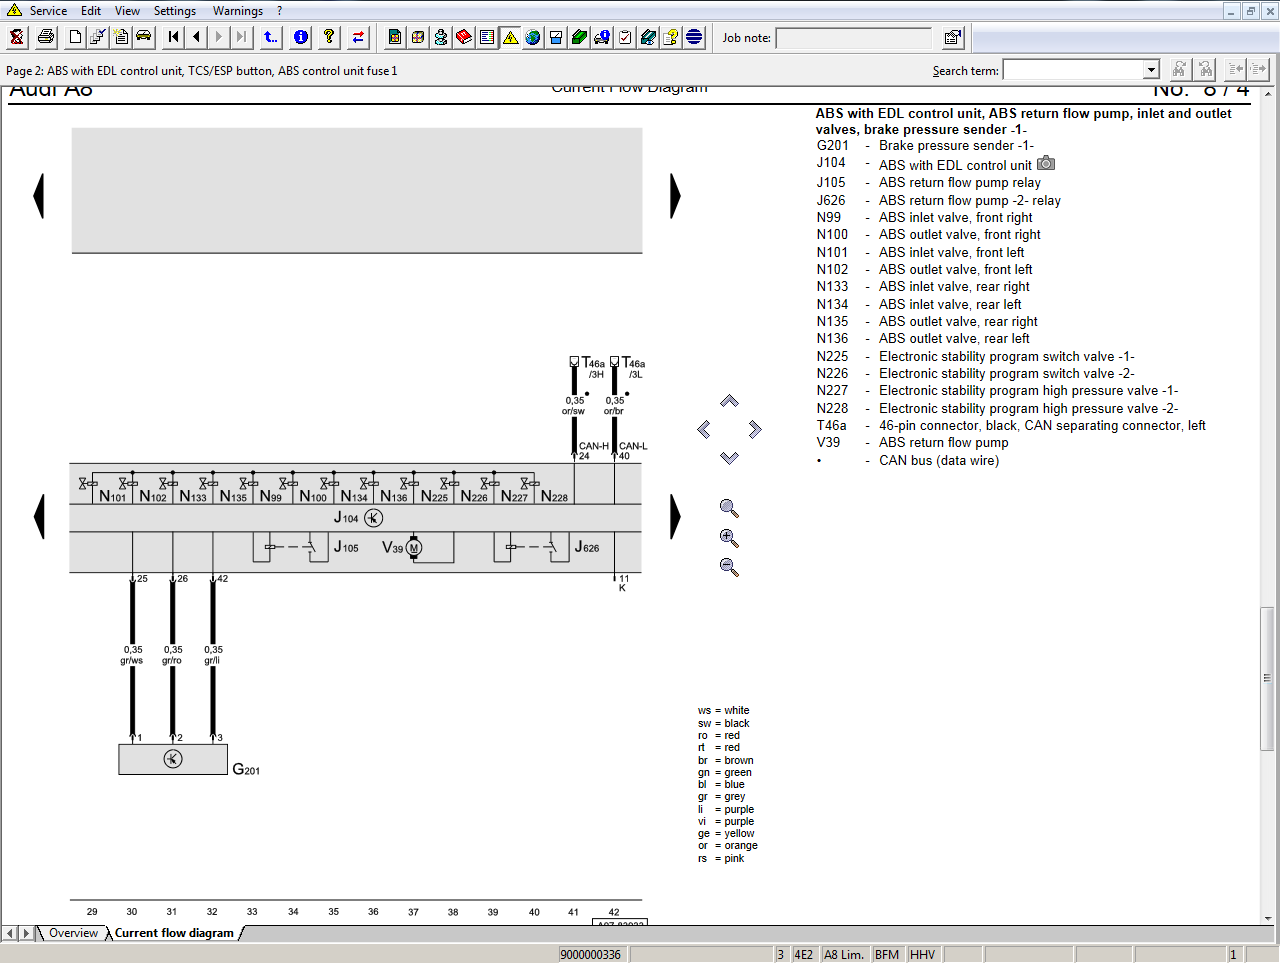Screen dimensions: 1280x963
Task: Click the lower left black diagram page arrow
Action: pyautogui.click(x=39, y=517)
